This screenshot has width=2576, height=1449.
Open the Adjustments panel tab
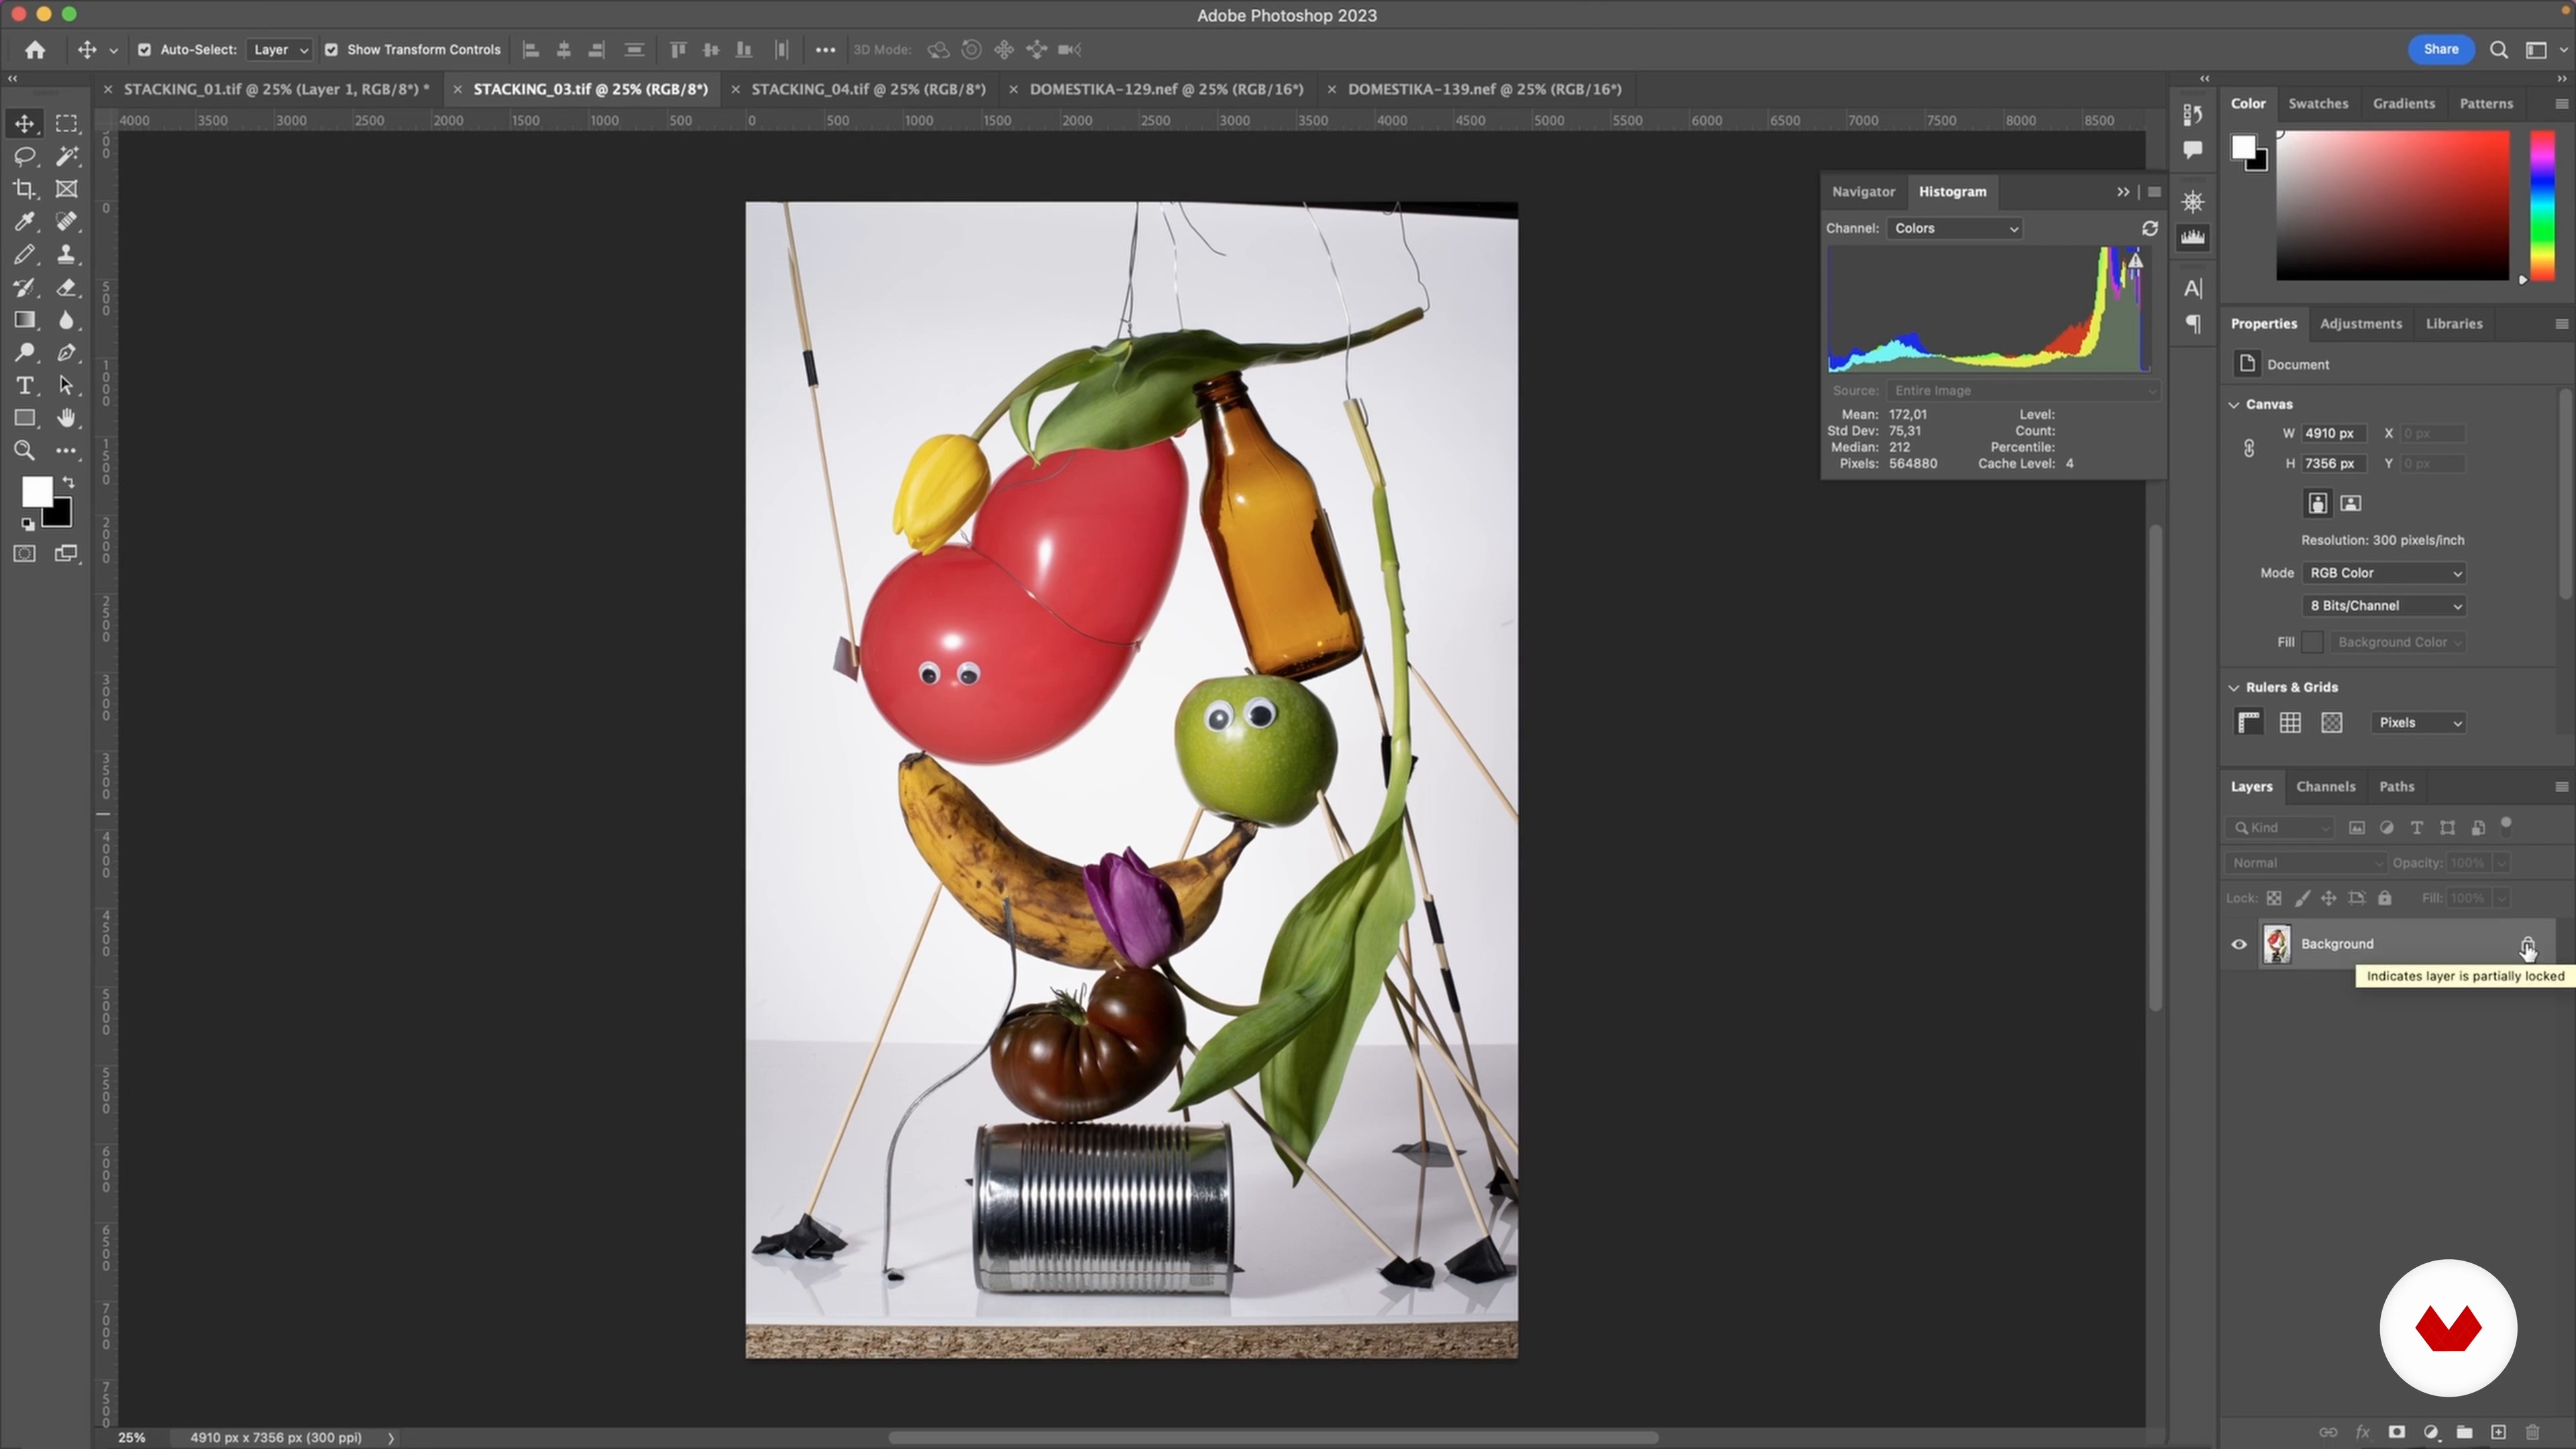(2360, 324)
